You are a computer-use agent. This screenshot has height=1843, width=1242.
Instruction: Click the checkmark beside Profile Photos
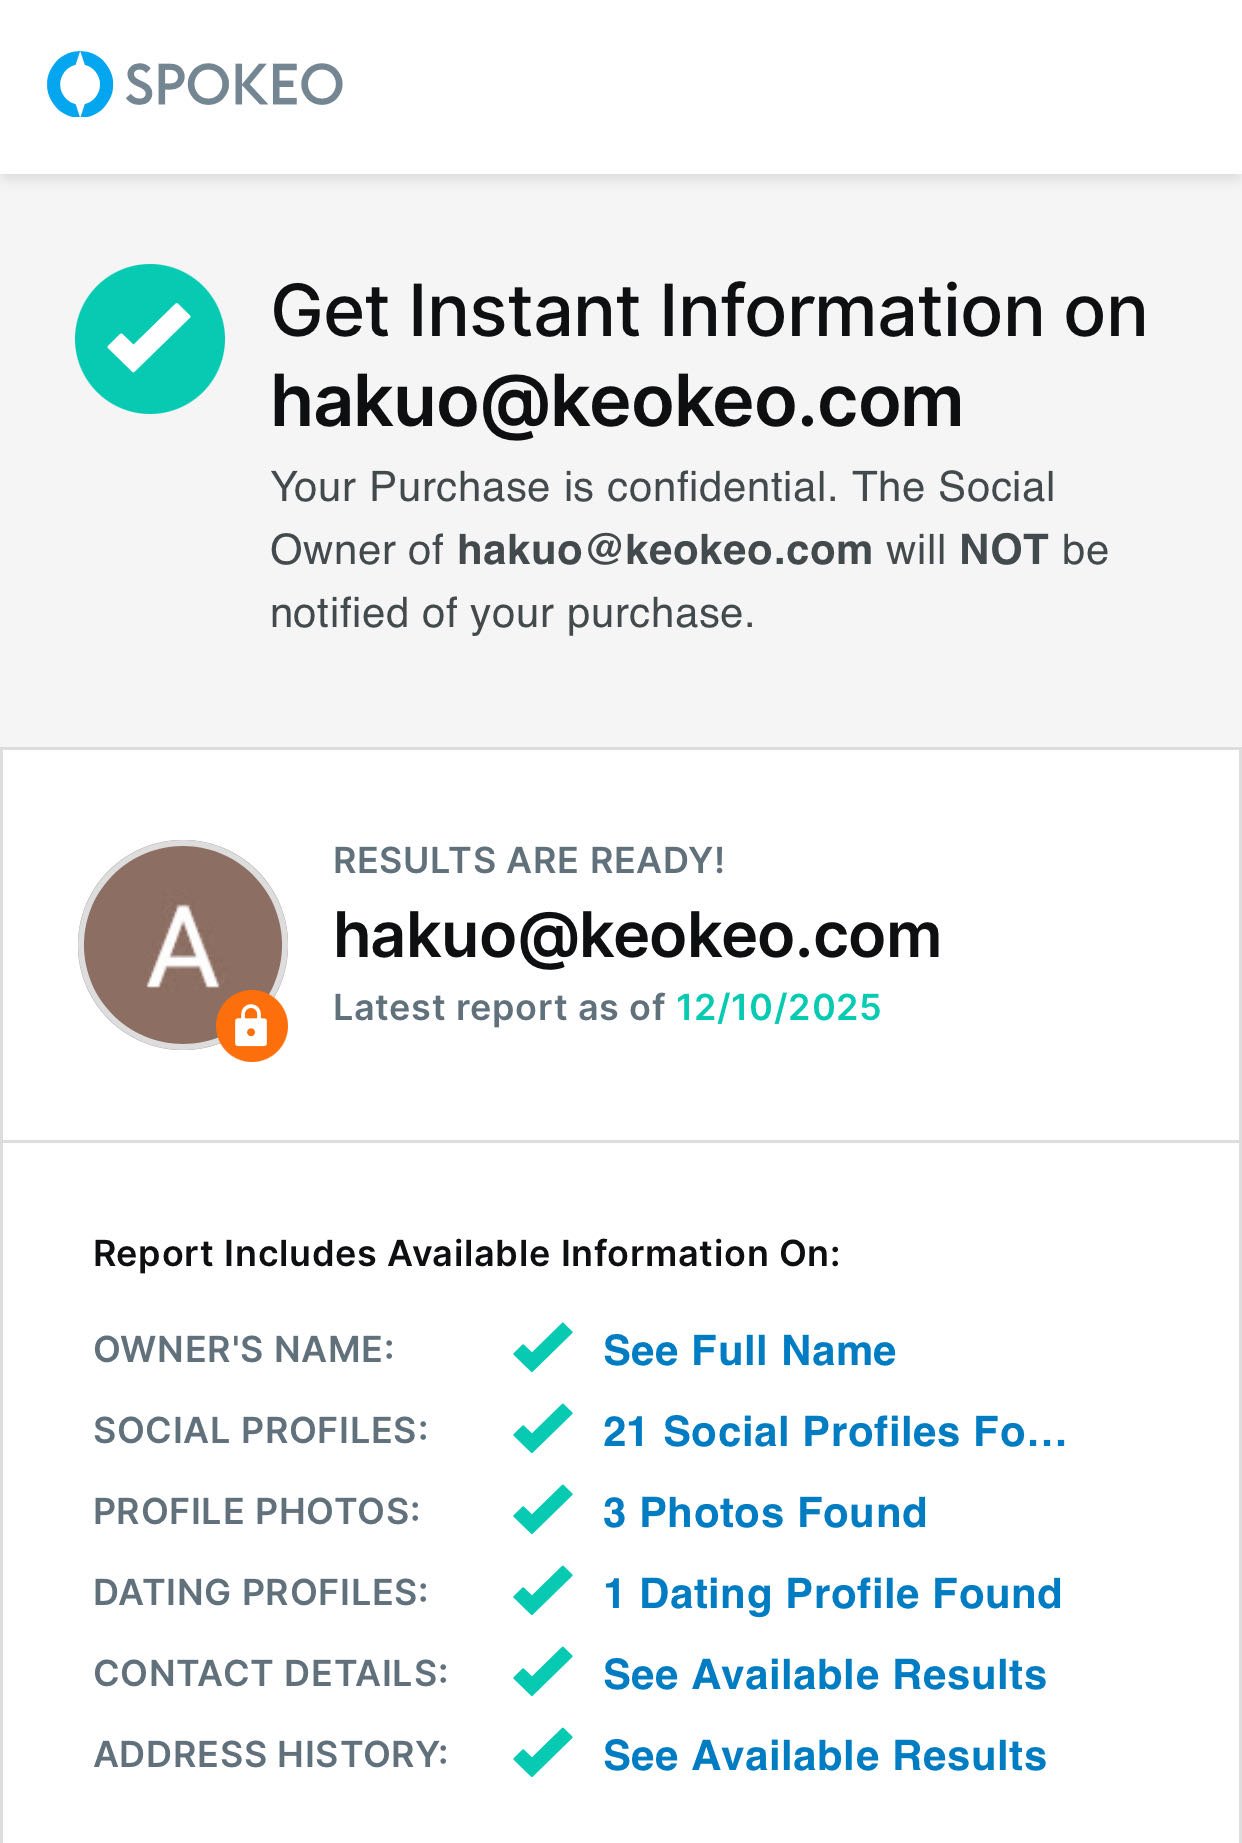pos(543,1510)
